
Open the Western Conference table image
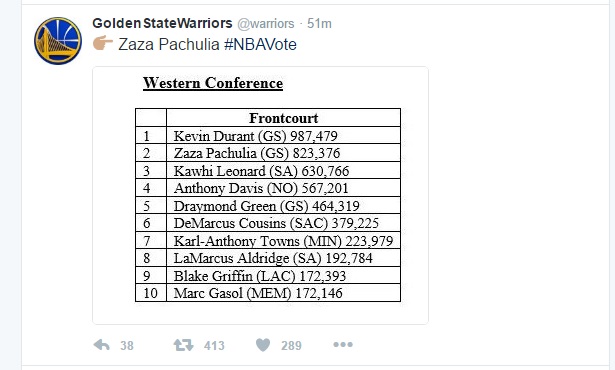point(260,195)
